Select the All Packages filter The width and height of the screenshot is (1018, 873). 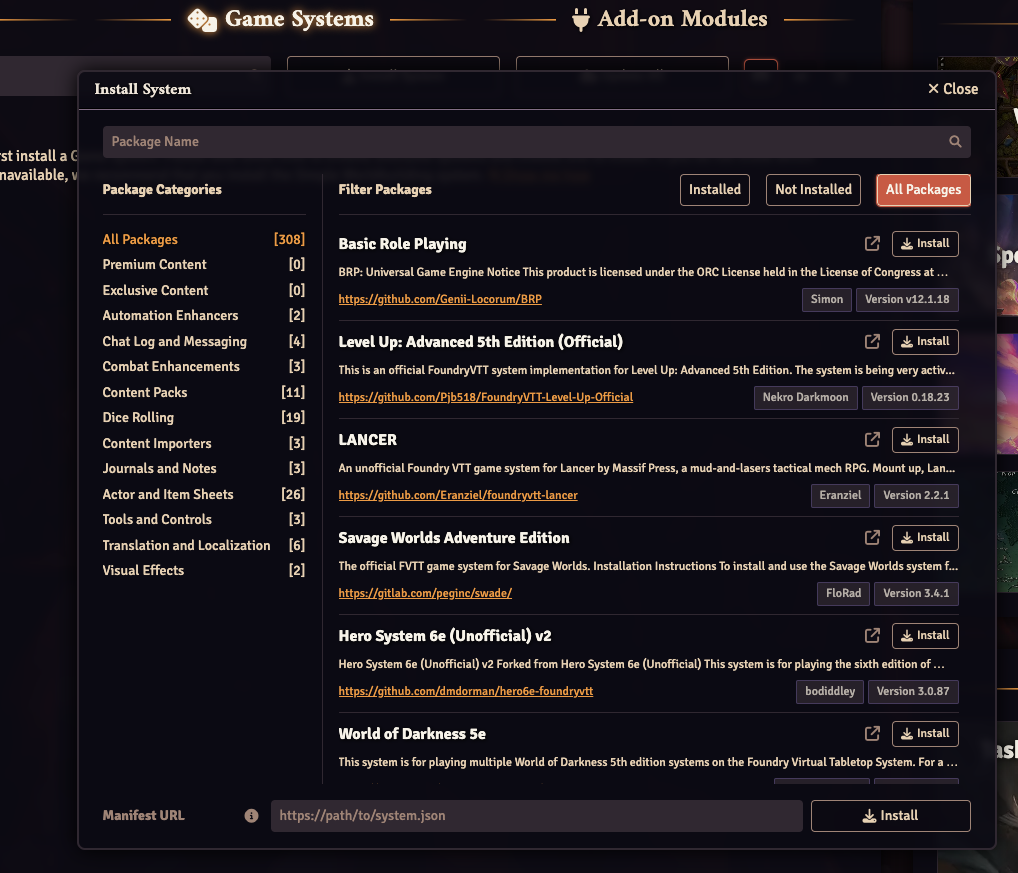pyautogui.click(x=922, y=189)
